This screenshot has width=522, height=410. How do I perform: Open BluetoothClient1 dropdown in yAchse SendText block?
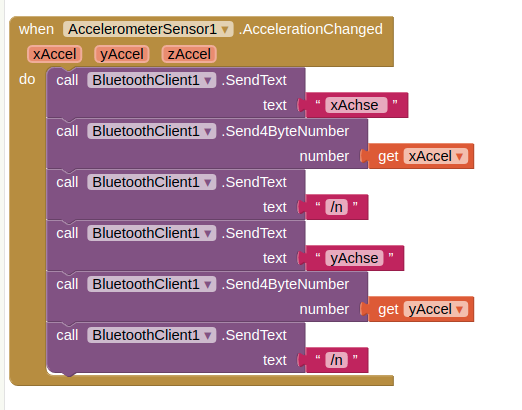coord(152,233)
